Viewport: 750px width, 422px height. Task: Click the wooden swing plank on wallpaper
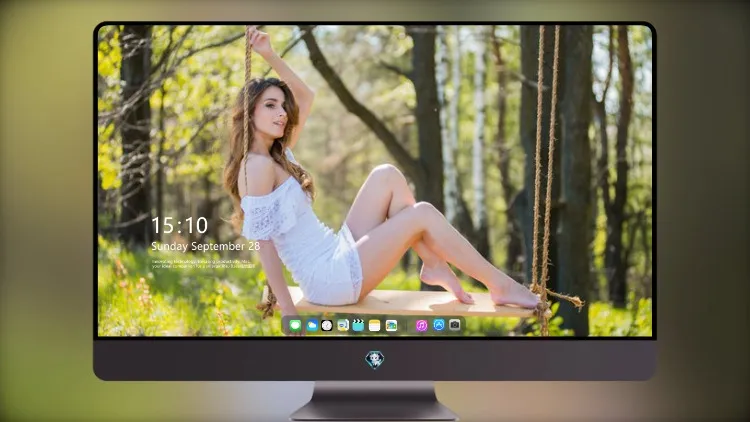pos(402,302)
